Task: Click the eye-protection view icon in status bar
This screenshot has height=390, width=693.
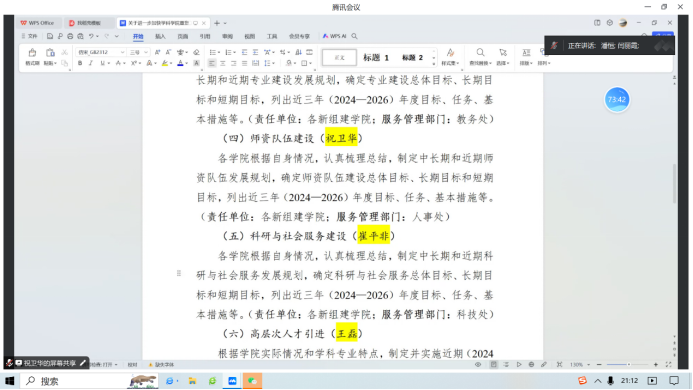Action: pyautogui.click(x=478, y=365)
